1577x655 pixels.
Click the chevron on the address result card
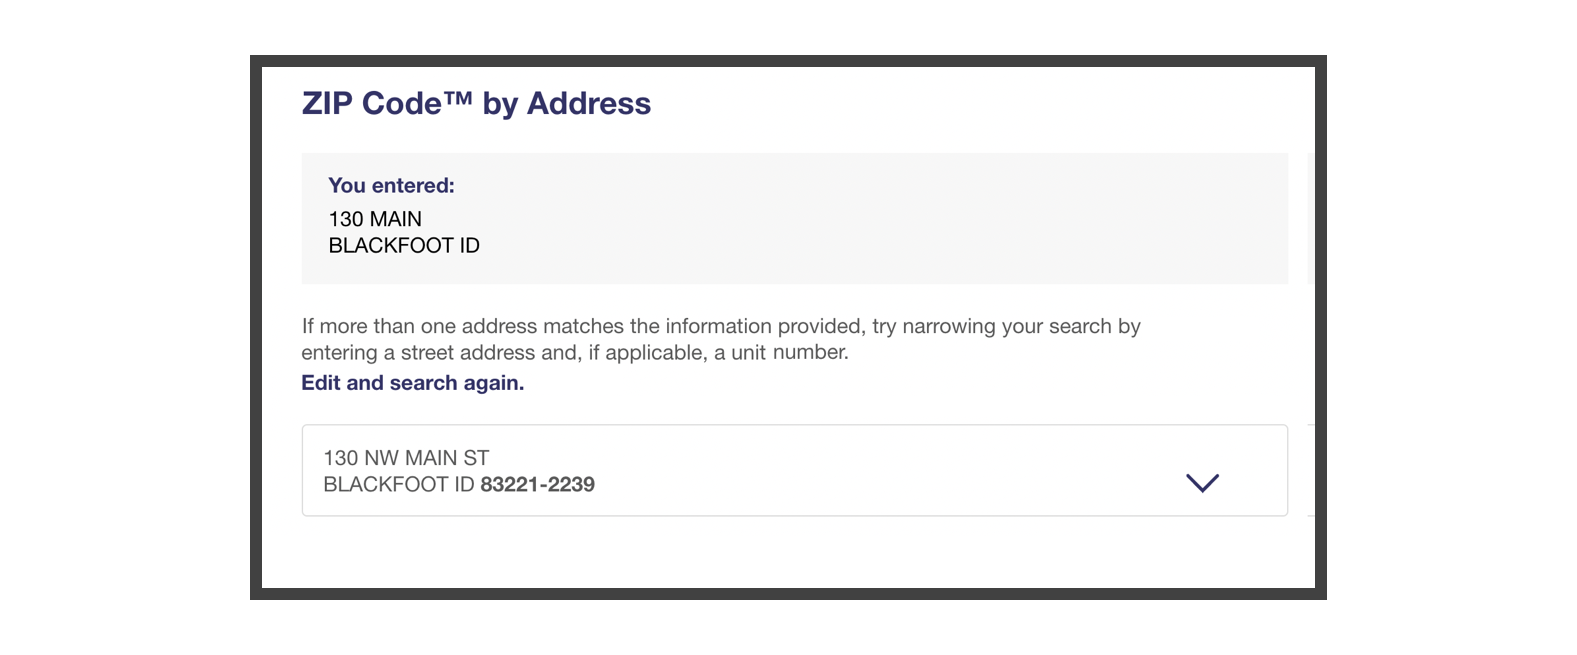(x=1204, y=483)
